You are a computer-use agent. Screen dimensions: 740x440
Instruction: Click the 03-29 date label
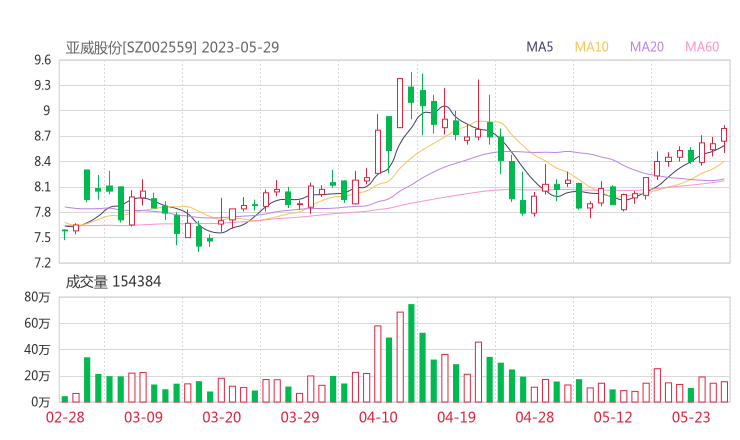coord(300,417)
